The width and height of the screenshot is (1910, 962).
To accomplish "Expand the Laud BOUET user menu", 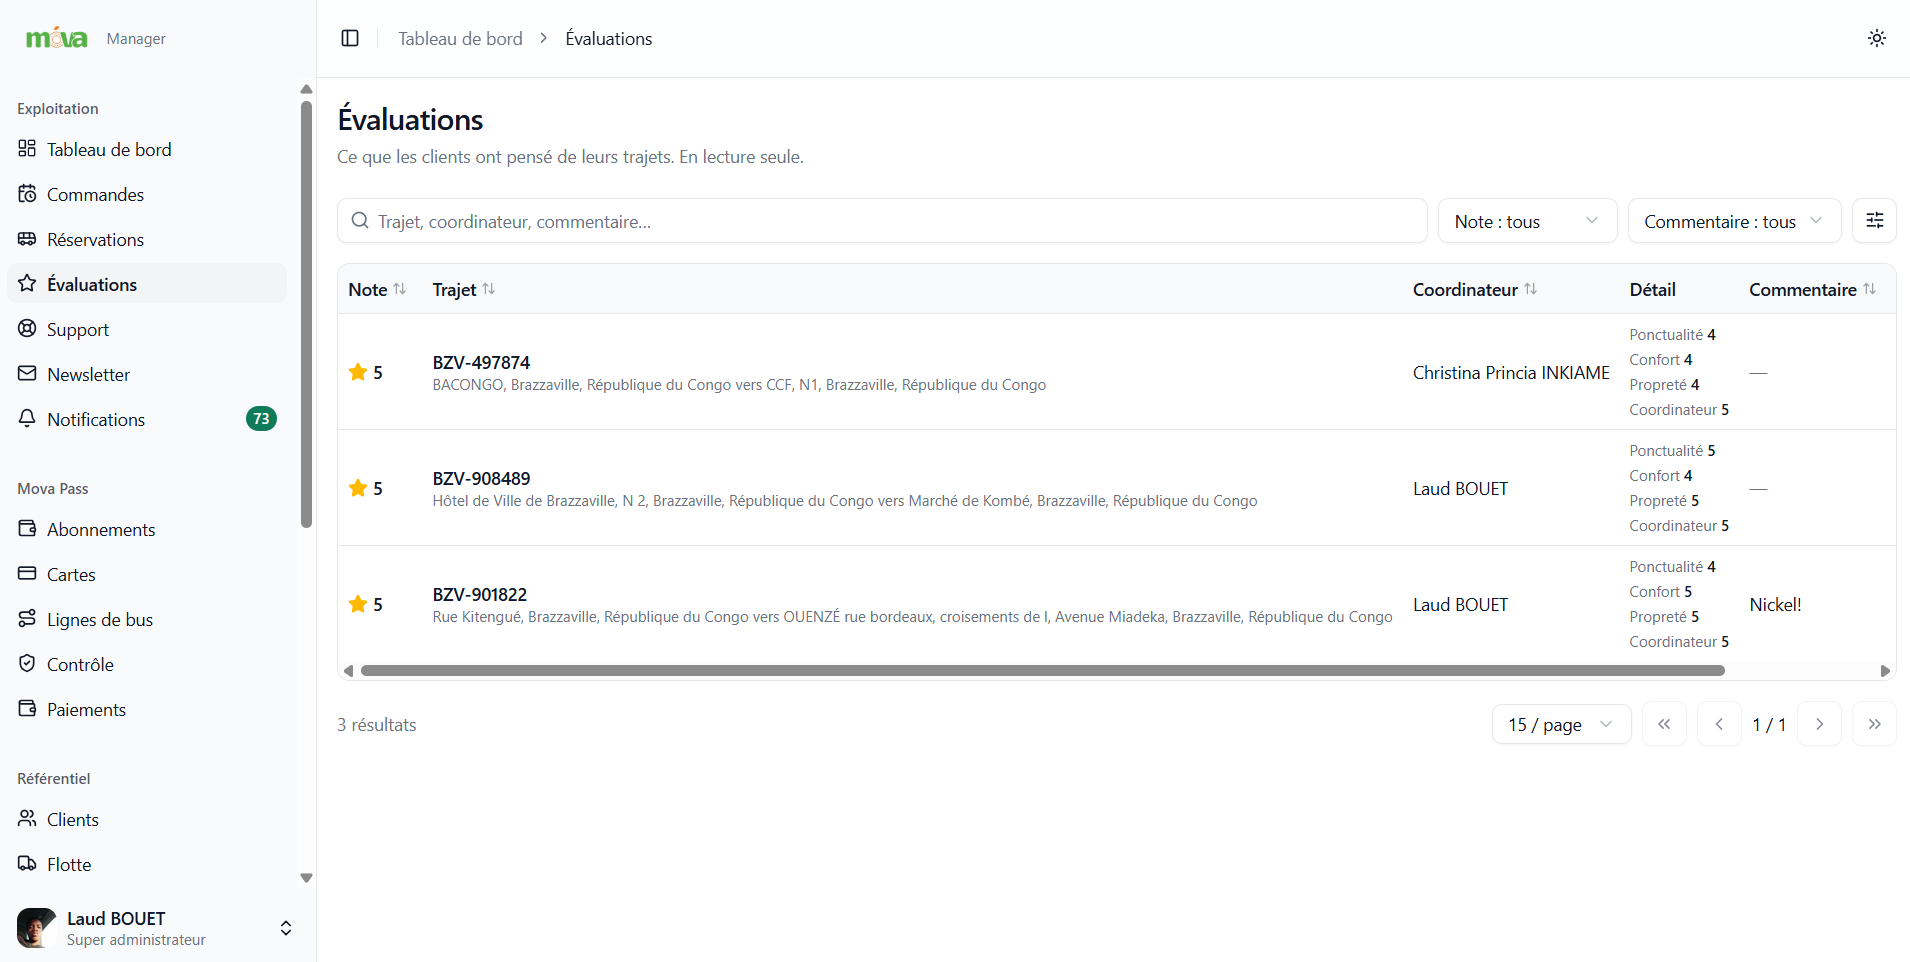I will (158, 928).
